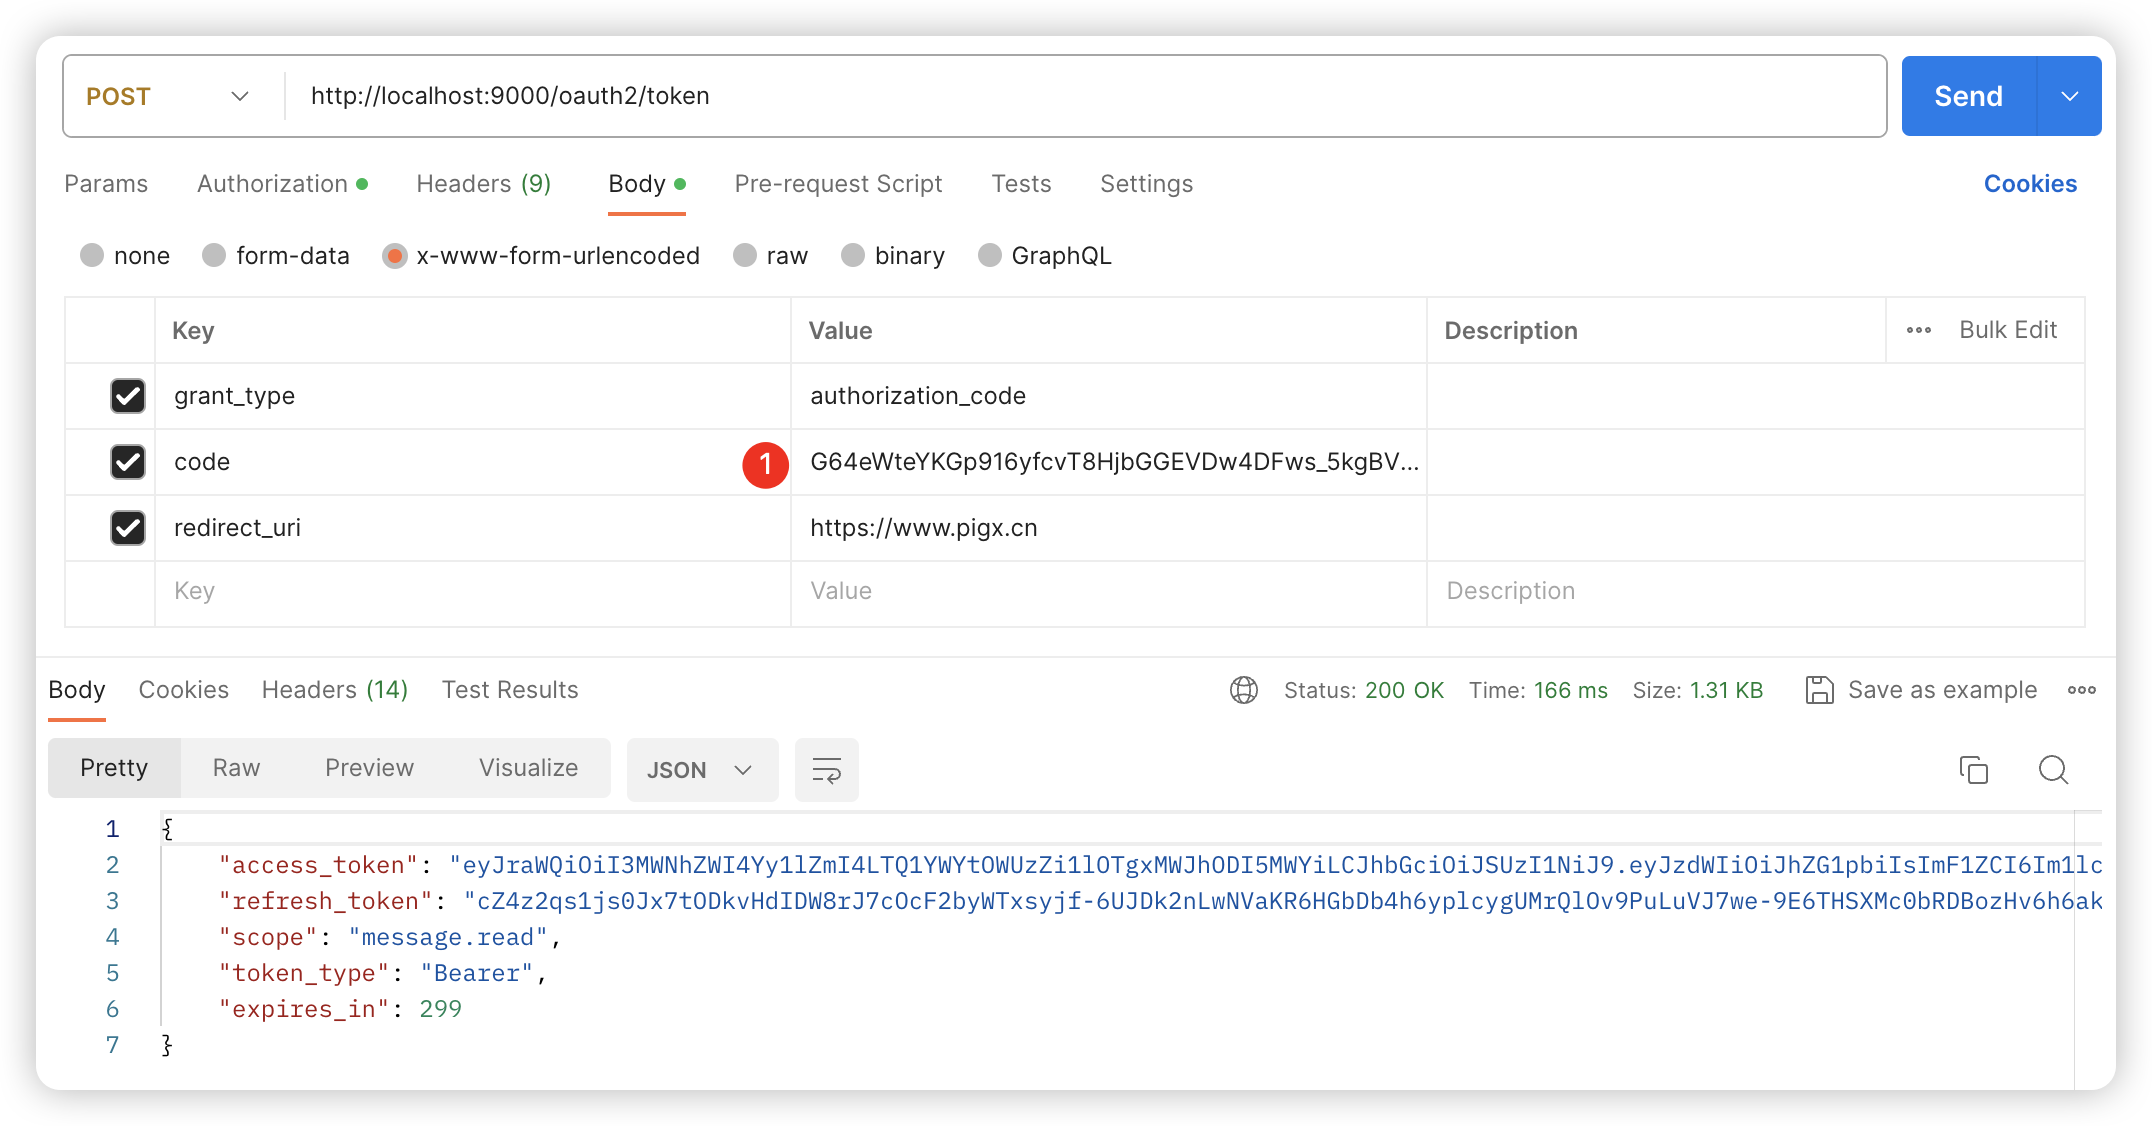Viewport: 2152px width, 1126px height.
Task: Click the Send button
Action: [x=1967, y=96]
